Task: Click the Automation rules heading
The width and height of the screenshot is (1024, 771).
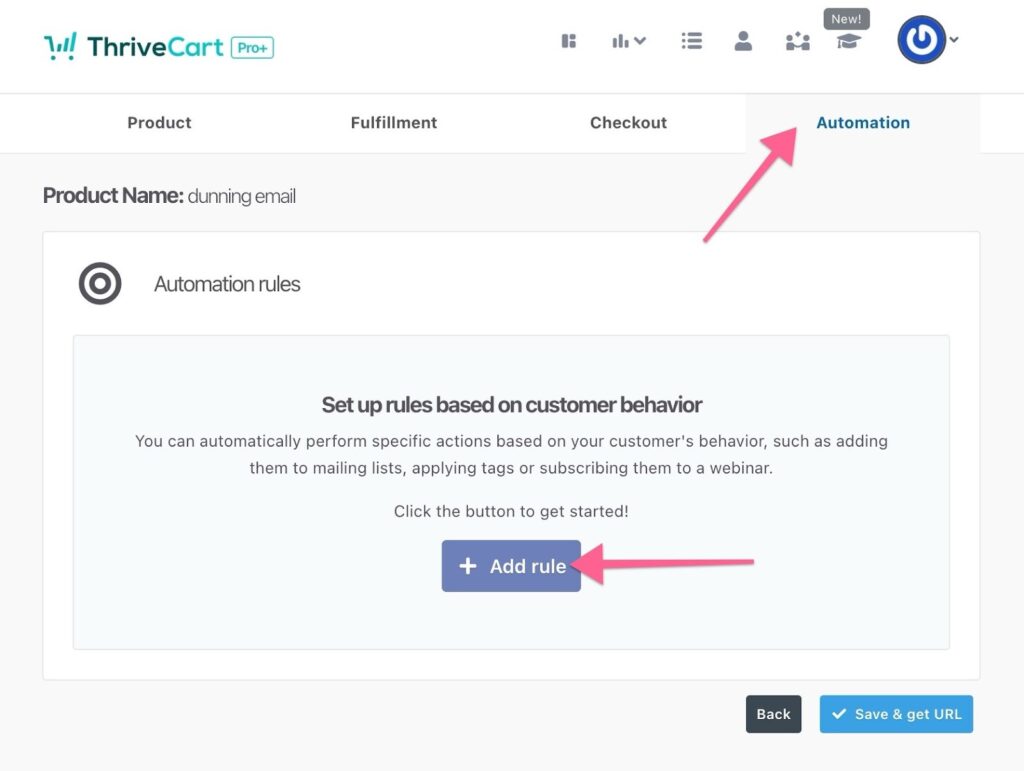Action: coord(227,284)
